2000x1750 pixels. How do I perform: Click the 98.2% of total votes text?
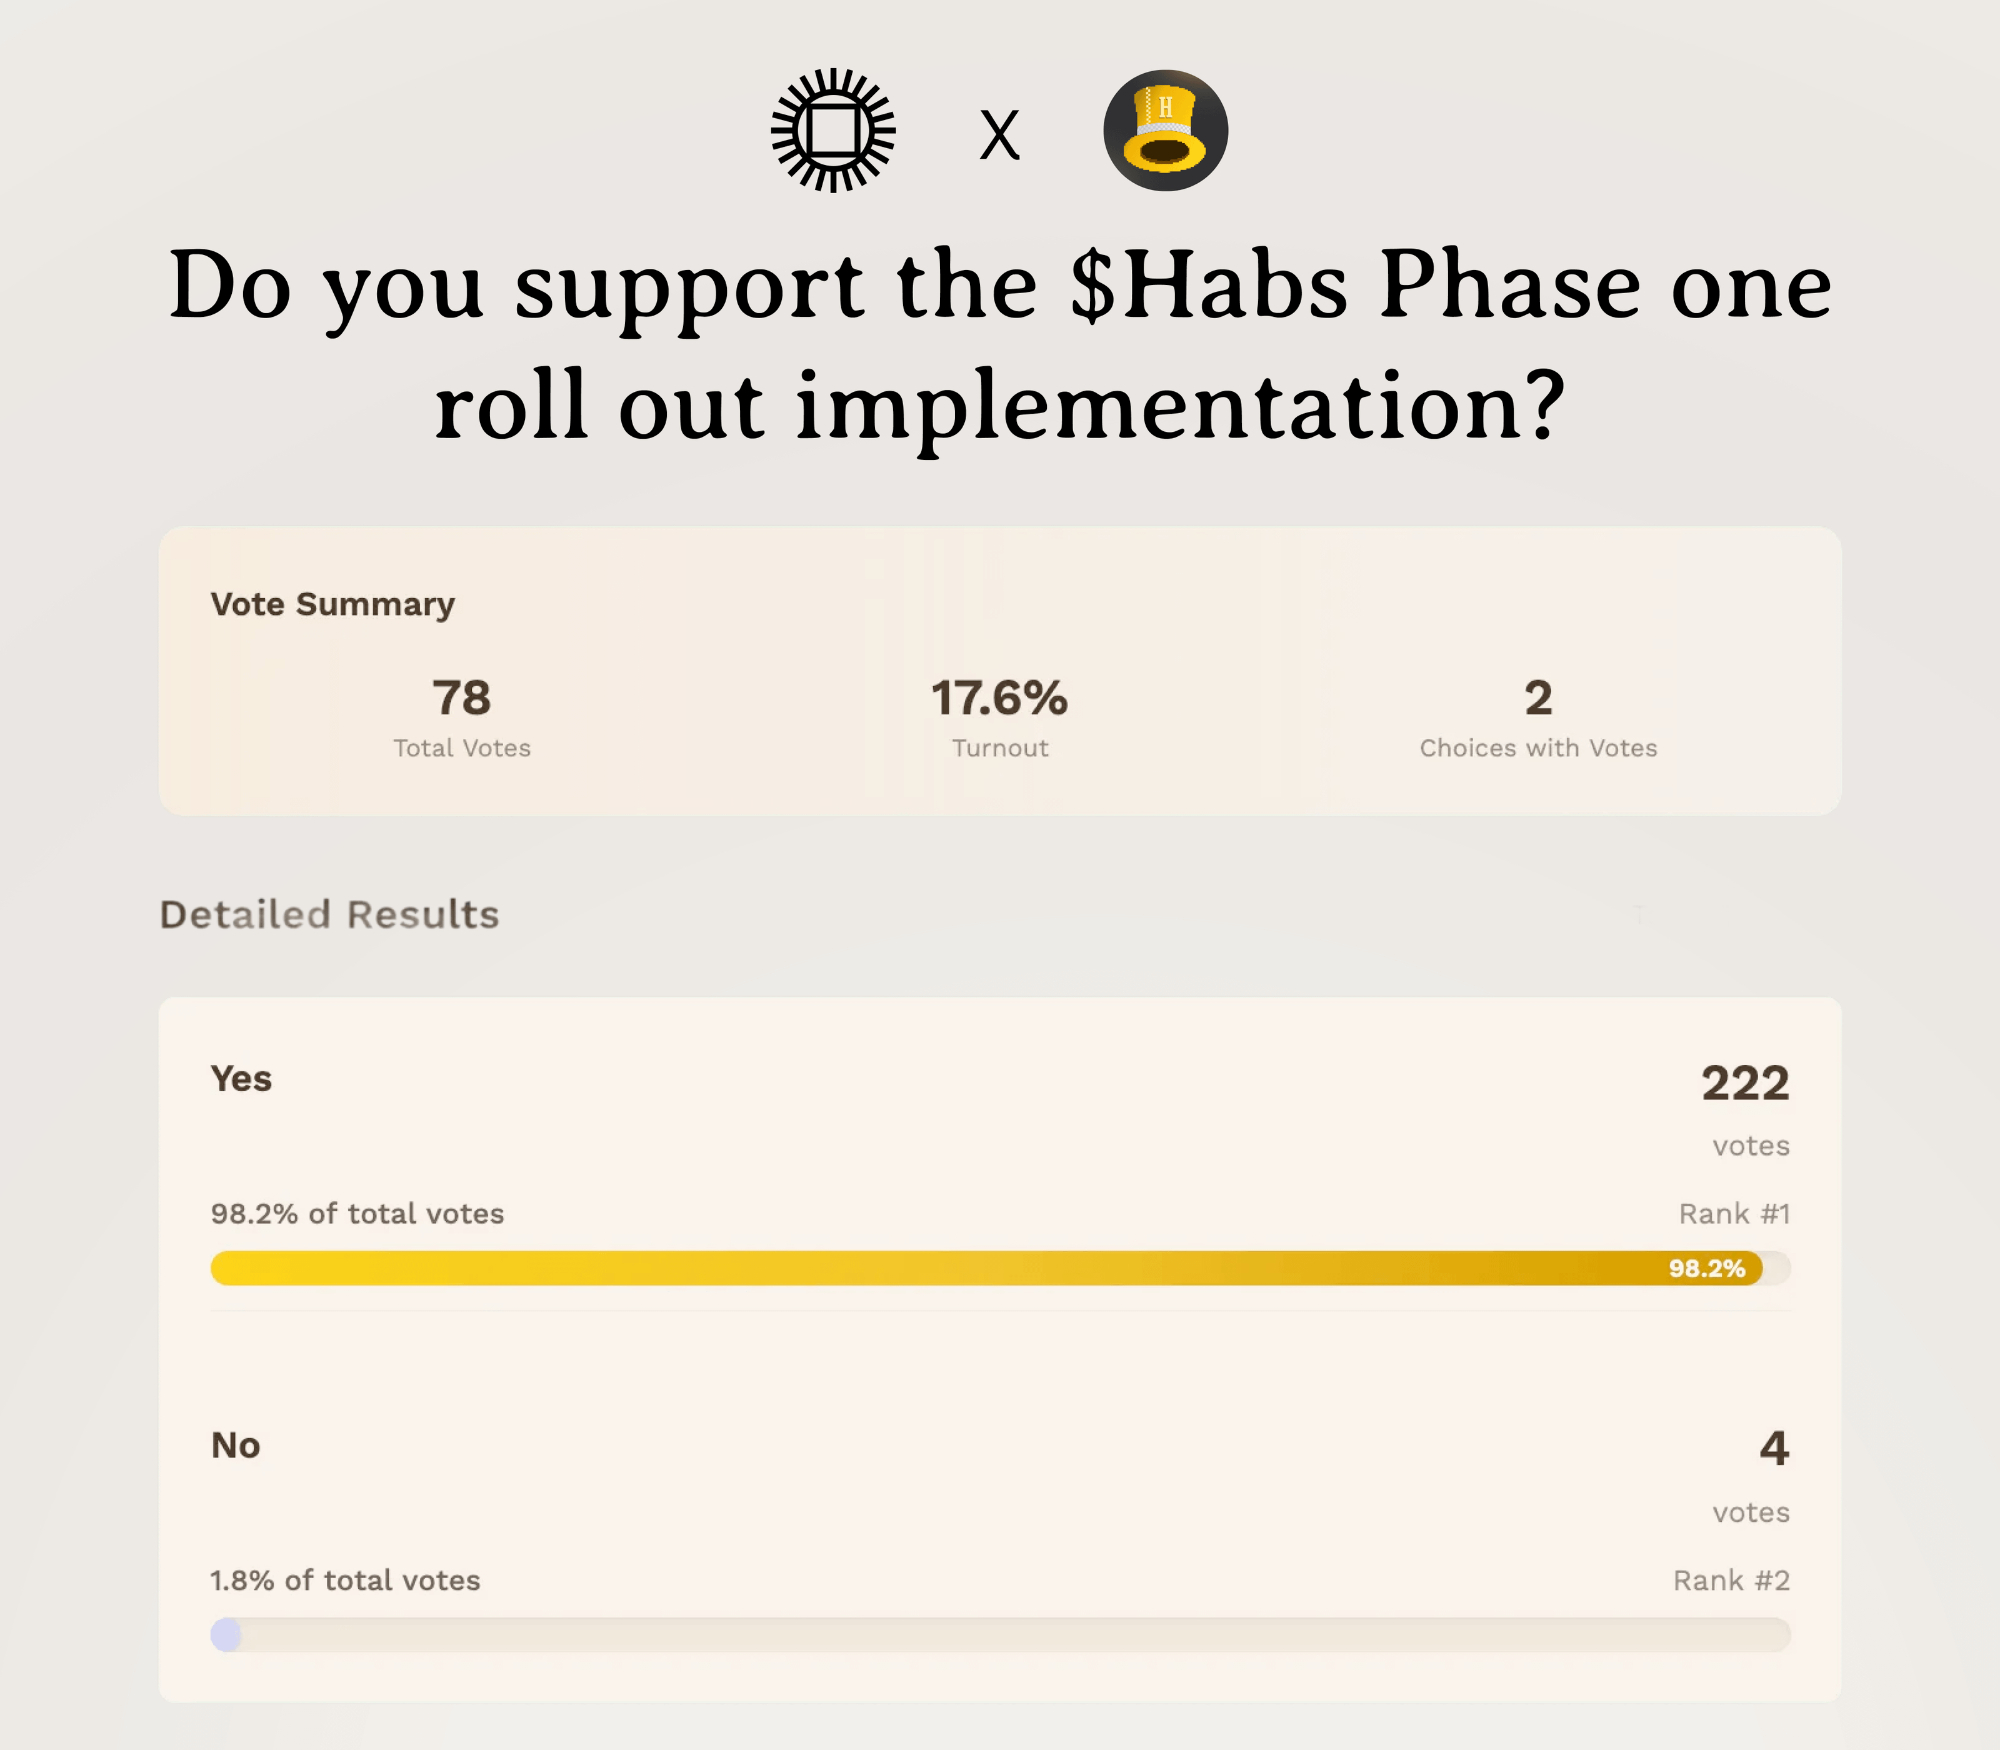pos(357,1213)
